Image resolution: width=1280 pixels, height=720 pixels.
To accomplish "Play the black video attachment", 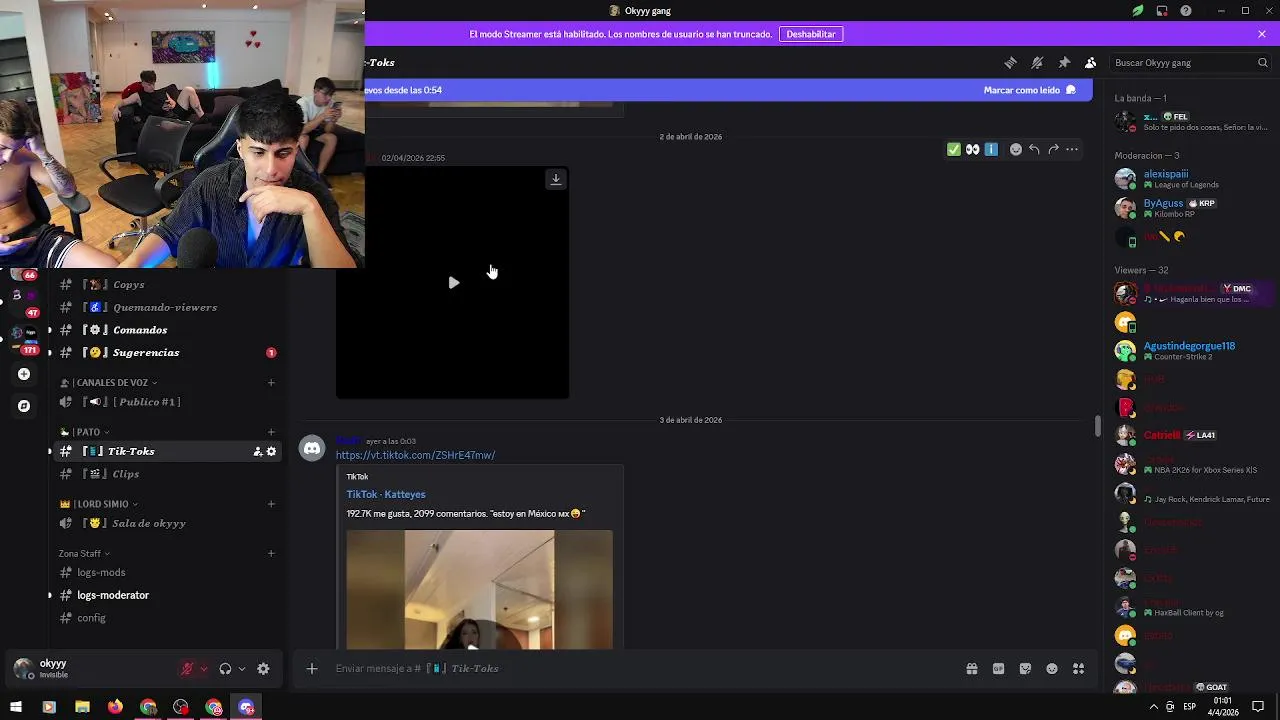I will coord(454,283).
